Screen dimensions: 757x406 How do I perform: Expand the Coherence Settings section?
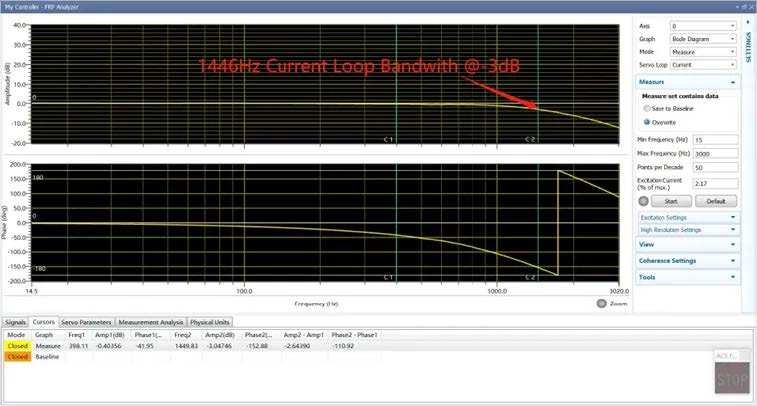687,261
